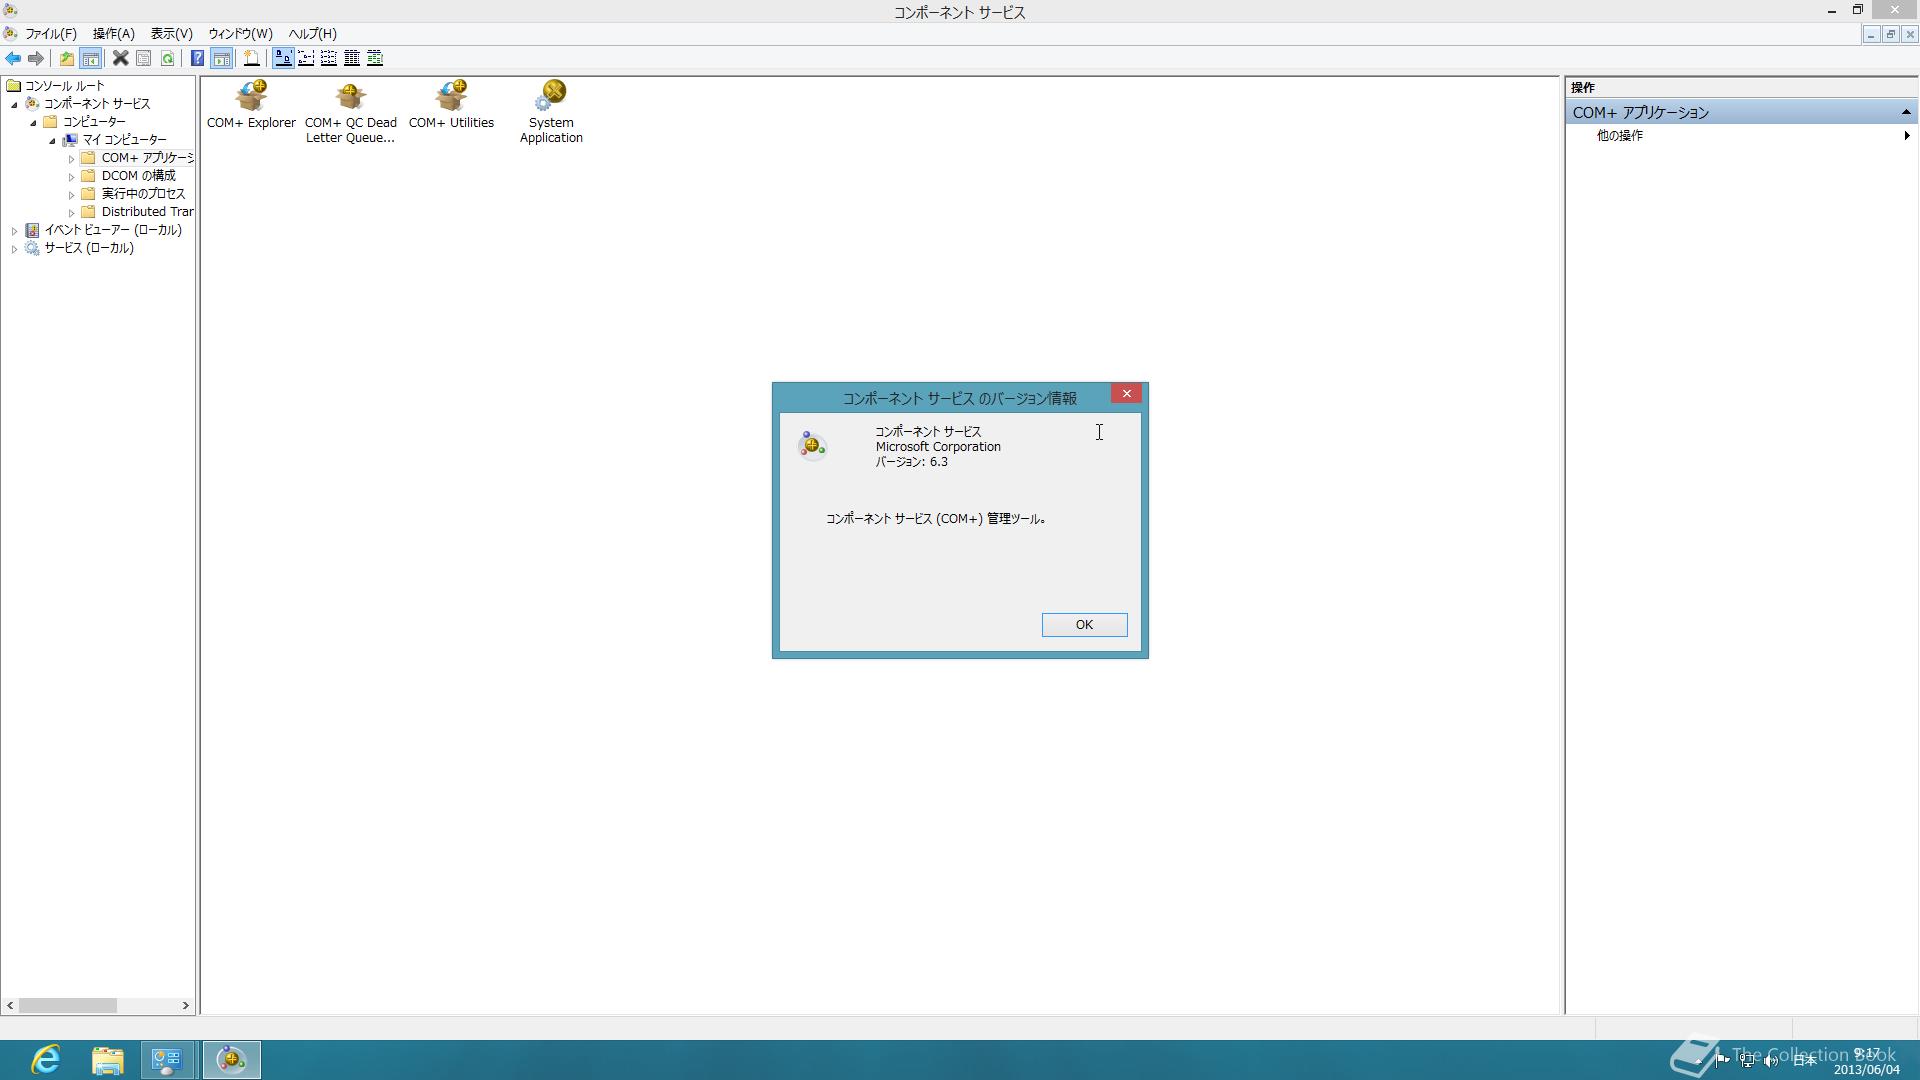This screenshot has height=1080, width=1920.
Task: Click the 日本 input language indicator
Action: pyautogui.click(x=1804, y=1060)
